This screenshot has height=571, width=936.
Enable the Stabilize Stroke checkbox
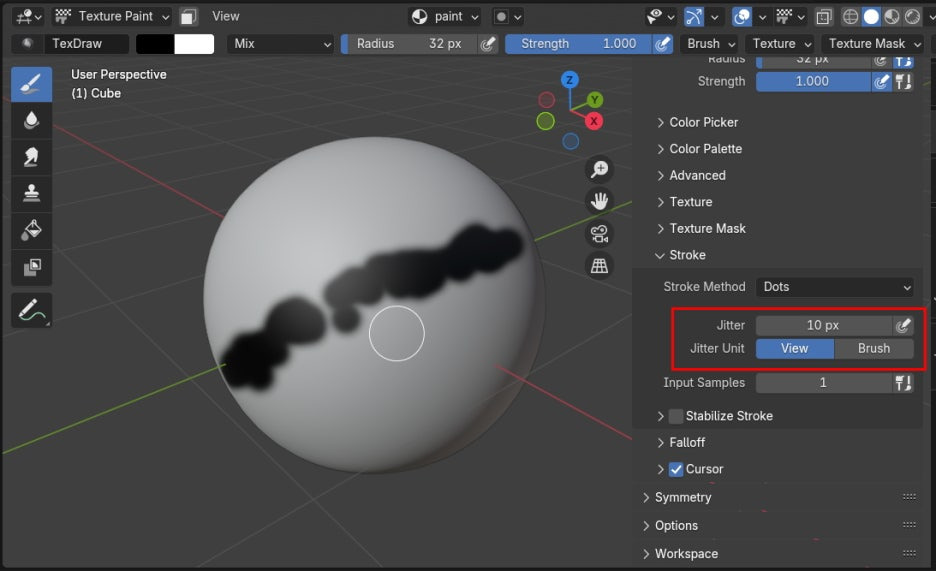[676, 416]
